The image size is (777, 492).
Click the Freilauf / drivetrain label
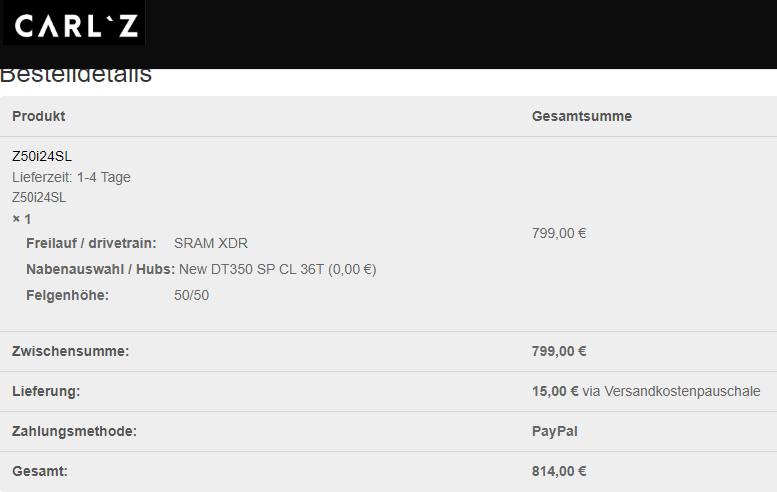click(x=91, y=243)
